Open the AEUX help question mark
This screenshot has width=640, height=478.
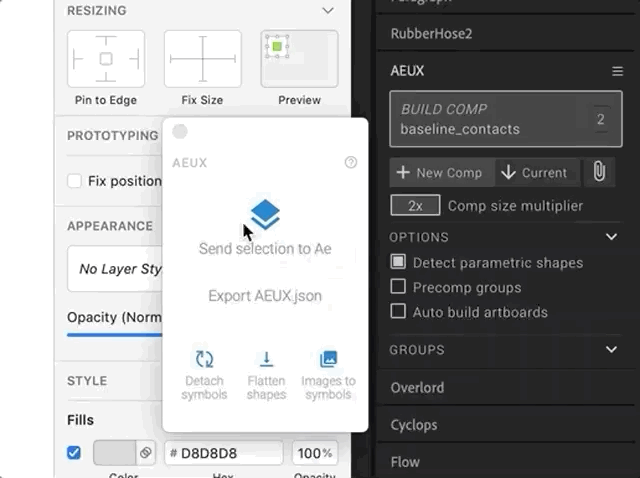(x=350, y=162)
